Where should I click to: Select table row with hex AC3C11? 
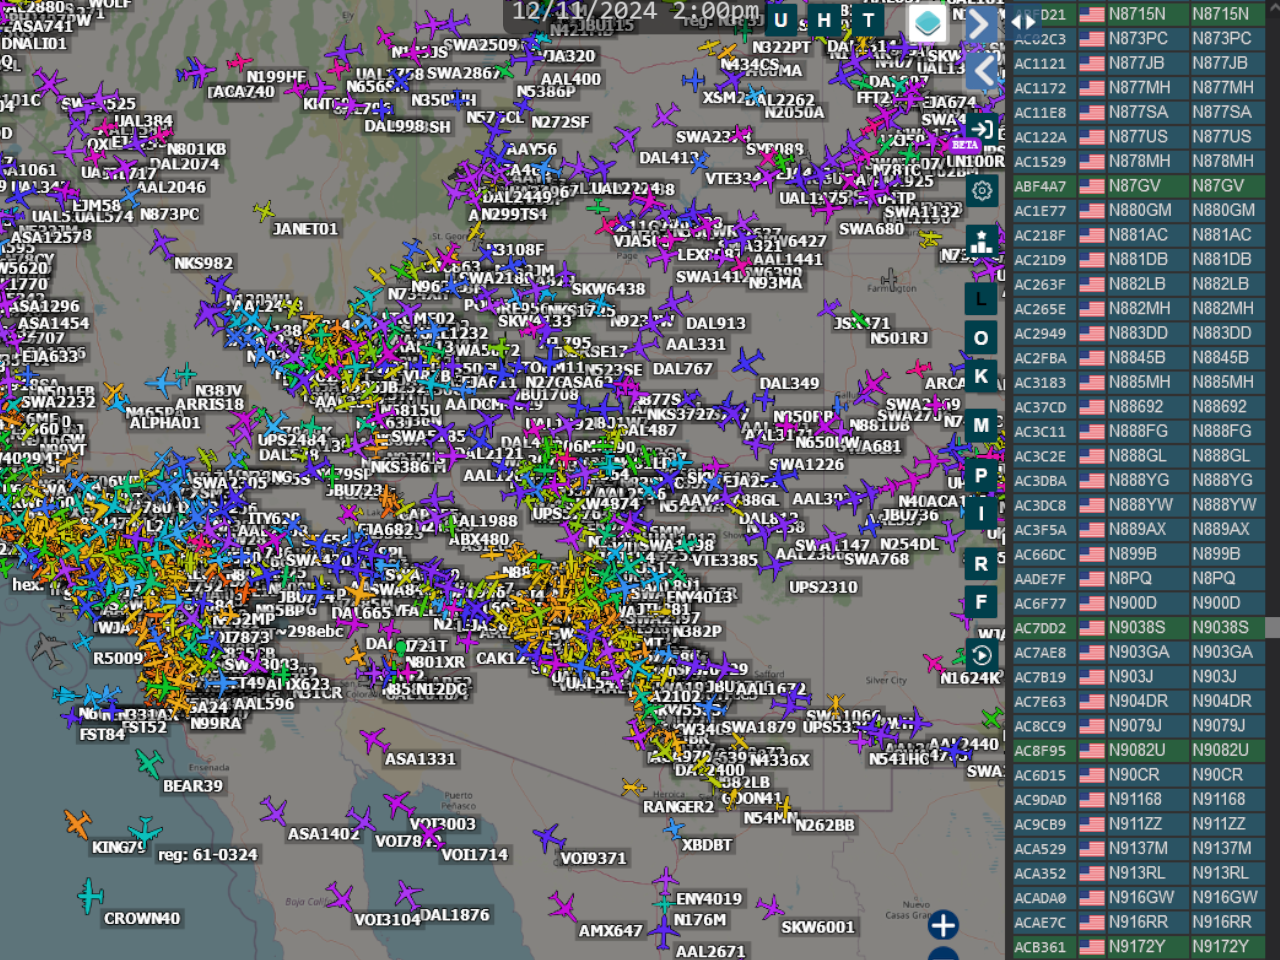1139,431
